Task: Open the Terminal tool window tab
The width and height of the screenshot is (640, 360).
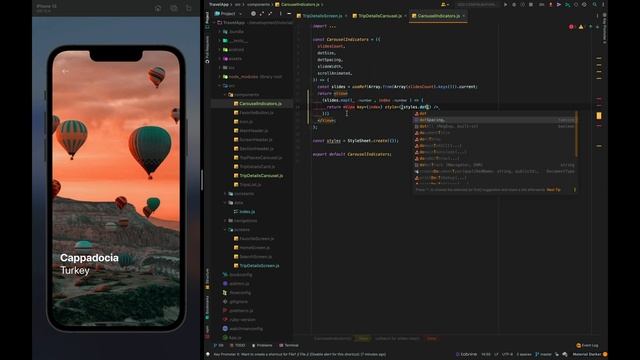Action: 289,345
